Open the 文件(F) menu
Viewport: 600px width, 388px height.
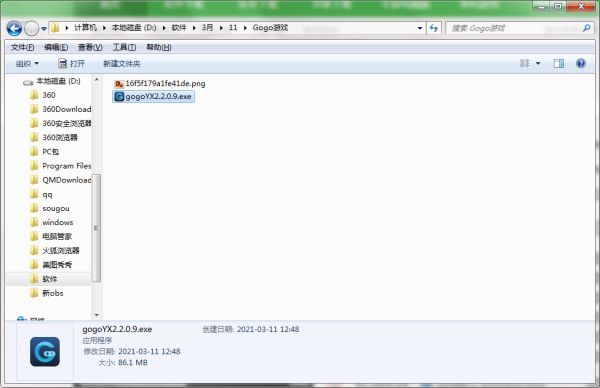pos(22,47)
